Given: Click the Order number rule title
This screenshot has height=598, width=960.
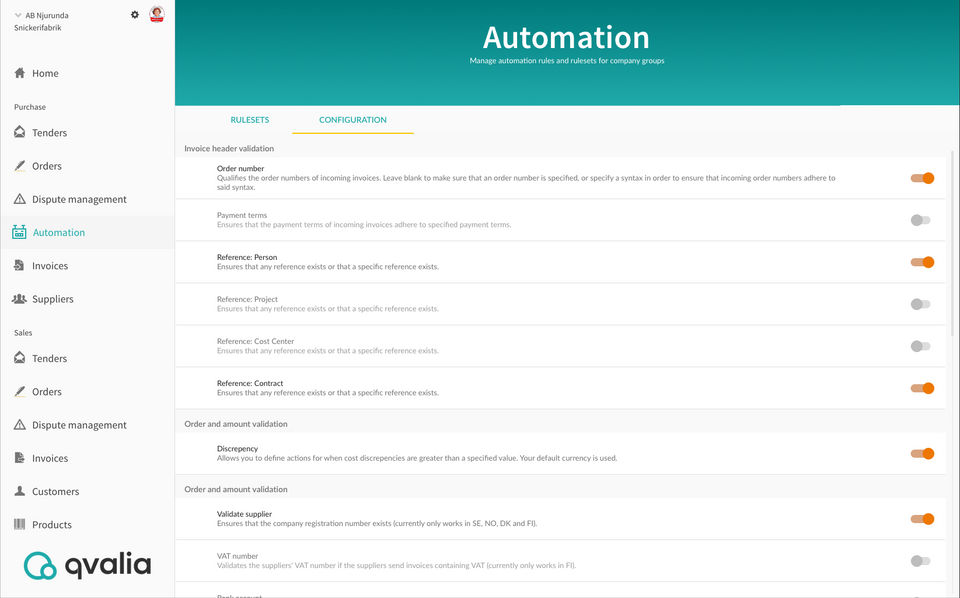Looking at the screenshot, I should click(240, 168).
